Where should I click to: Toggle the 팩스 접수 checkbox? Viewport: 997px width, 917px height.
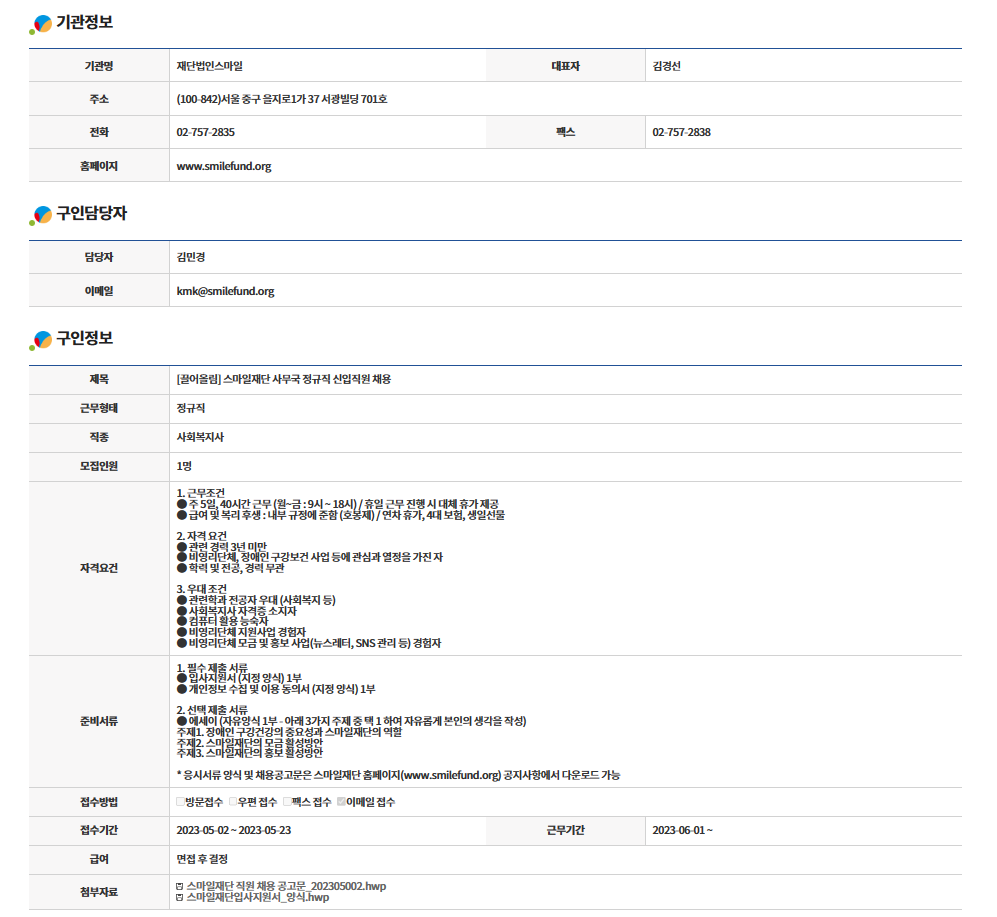(287, 802)
